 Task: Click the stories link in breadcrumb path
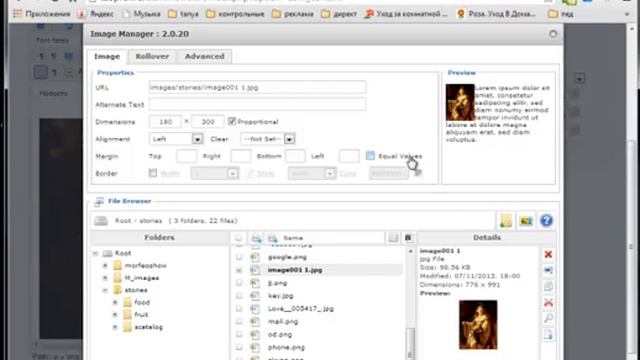pos(151,221)
